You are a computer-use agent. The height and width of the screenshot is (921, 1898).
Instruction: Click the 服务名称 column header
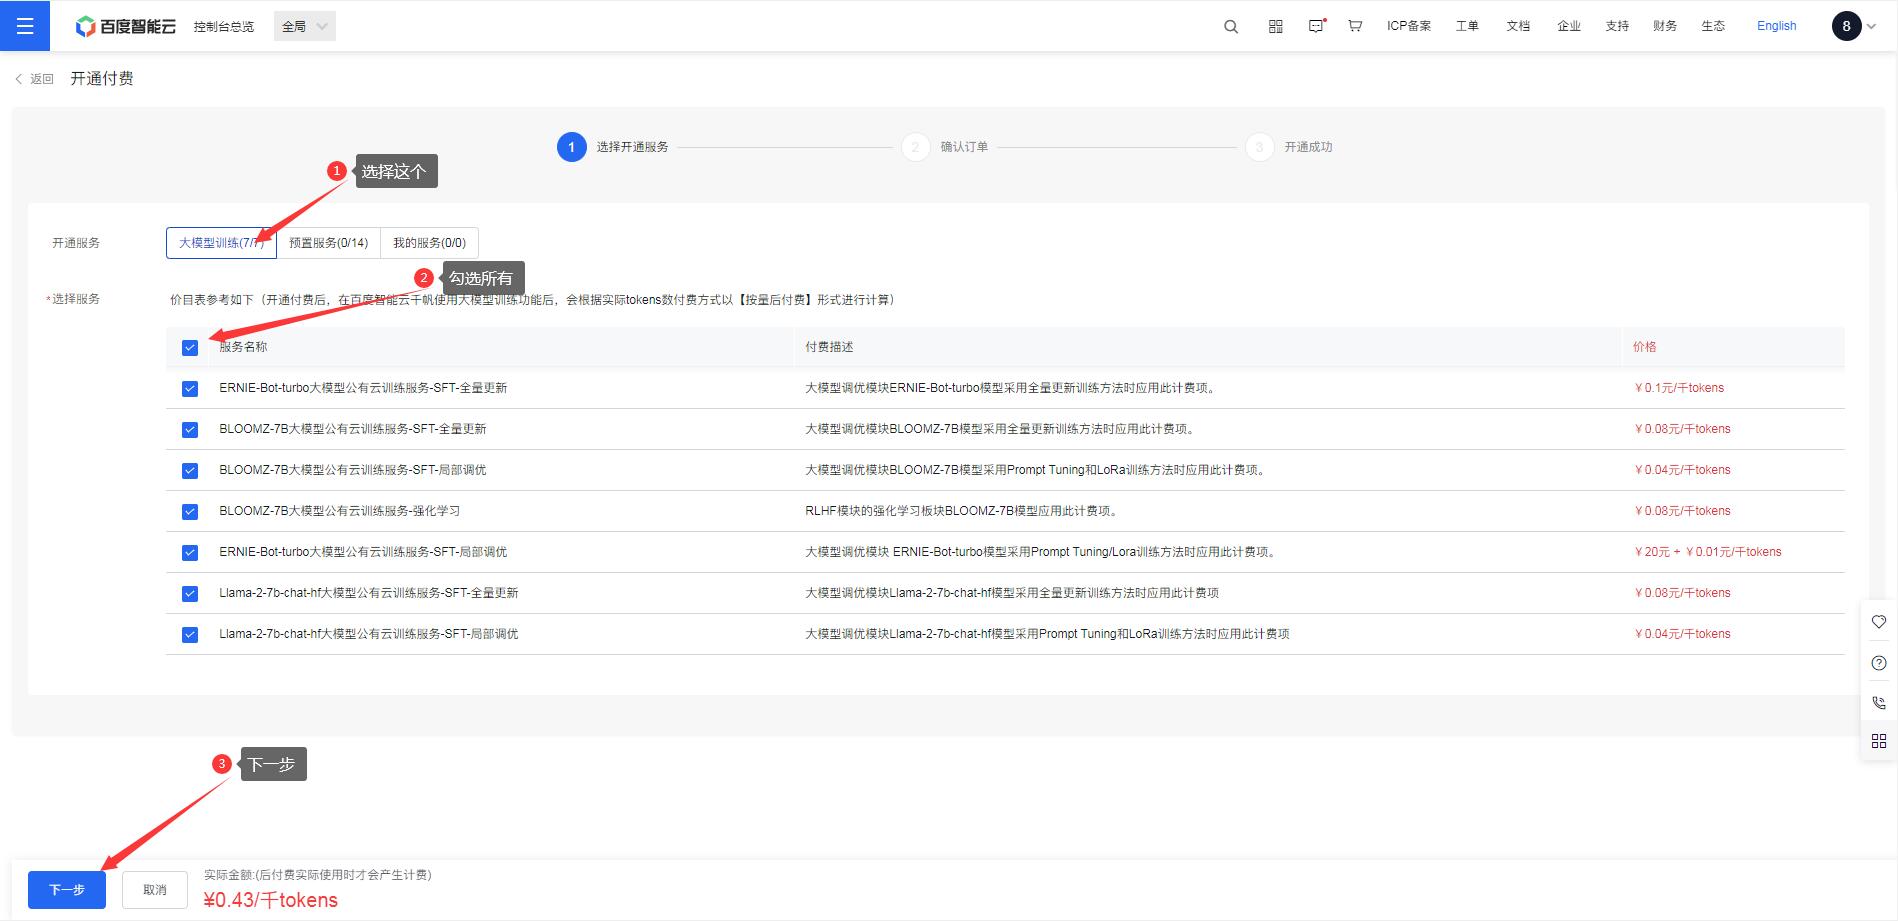pyautogui.click(x=243, y=347)
